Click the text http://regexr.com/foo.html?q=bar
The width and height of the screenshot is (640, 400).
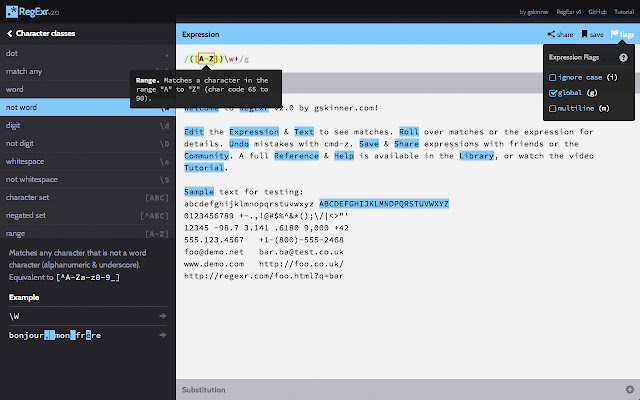[x=264, y=276]
